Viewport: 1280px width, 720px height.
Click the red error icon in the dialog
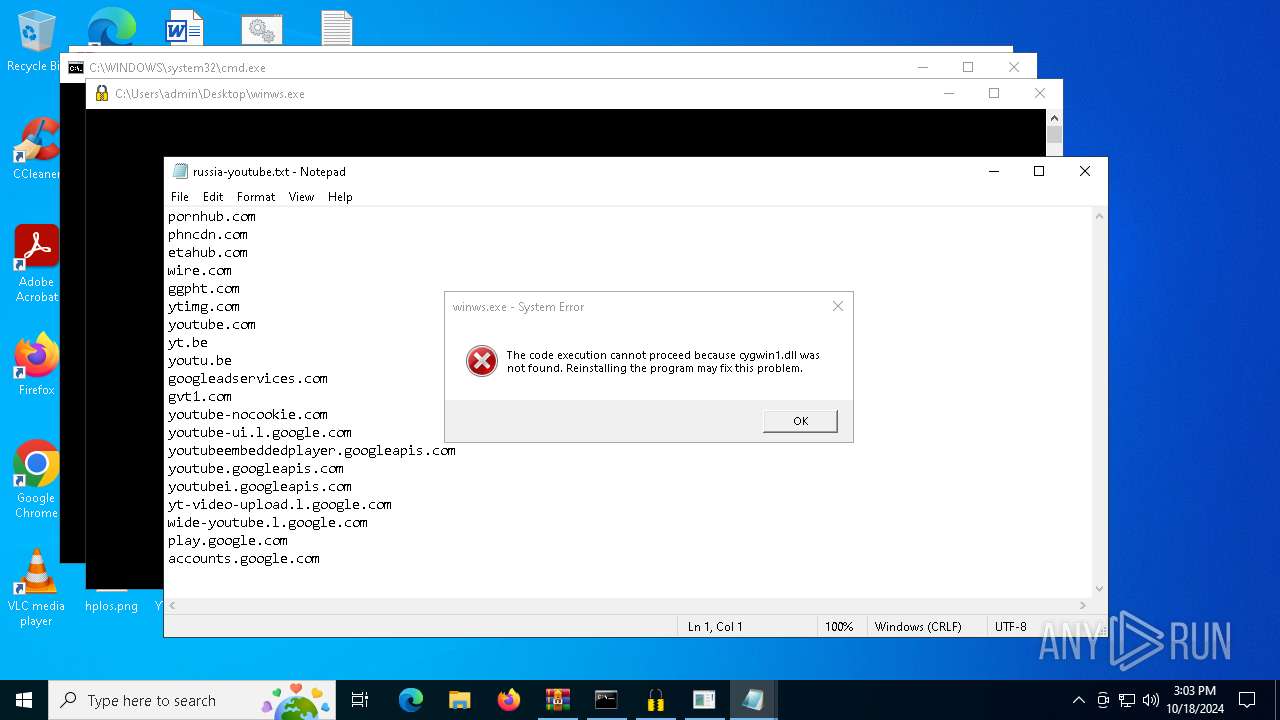pos(481,361)
